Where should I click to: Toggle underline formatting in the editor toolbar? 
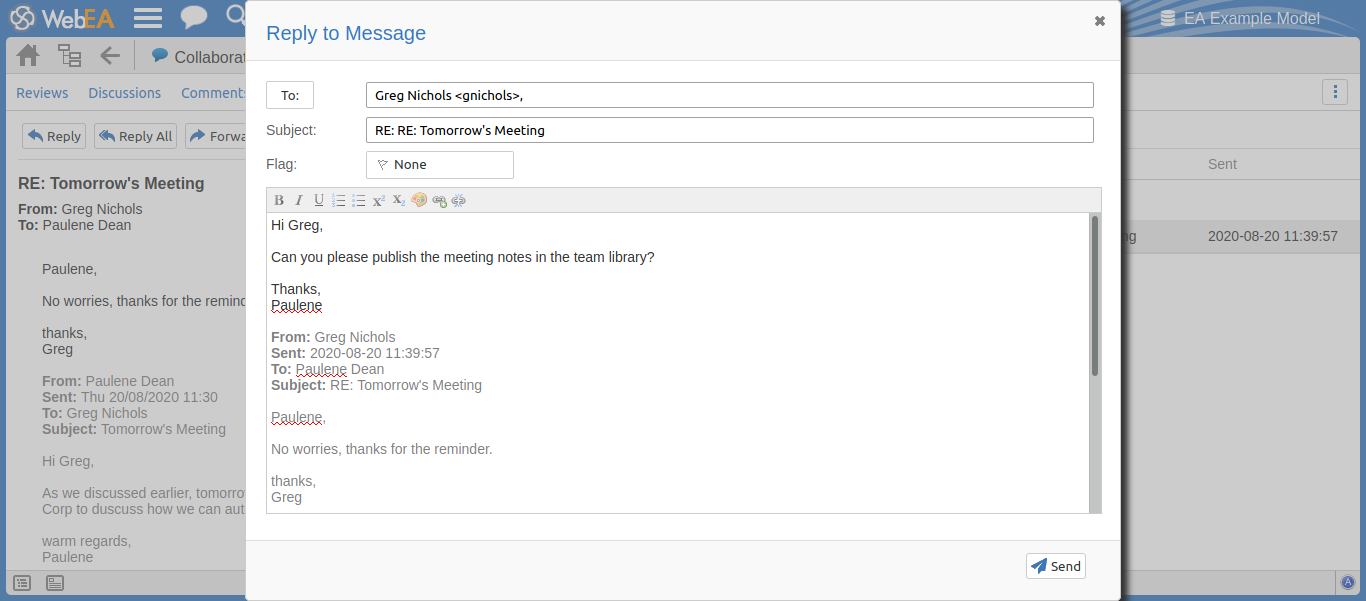point(319,200)
